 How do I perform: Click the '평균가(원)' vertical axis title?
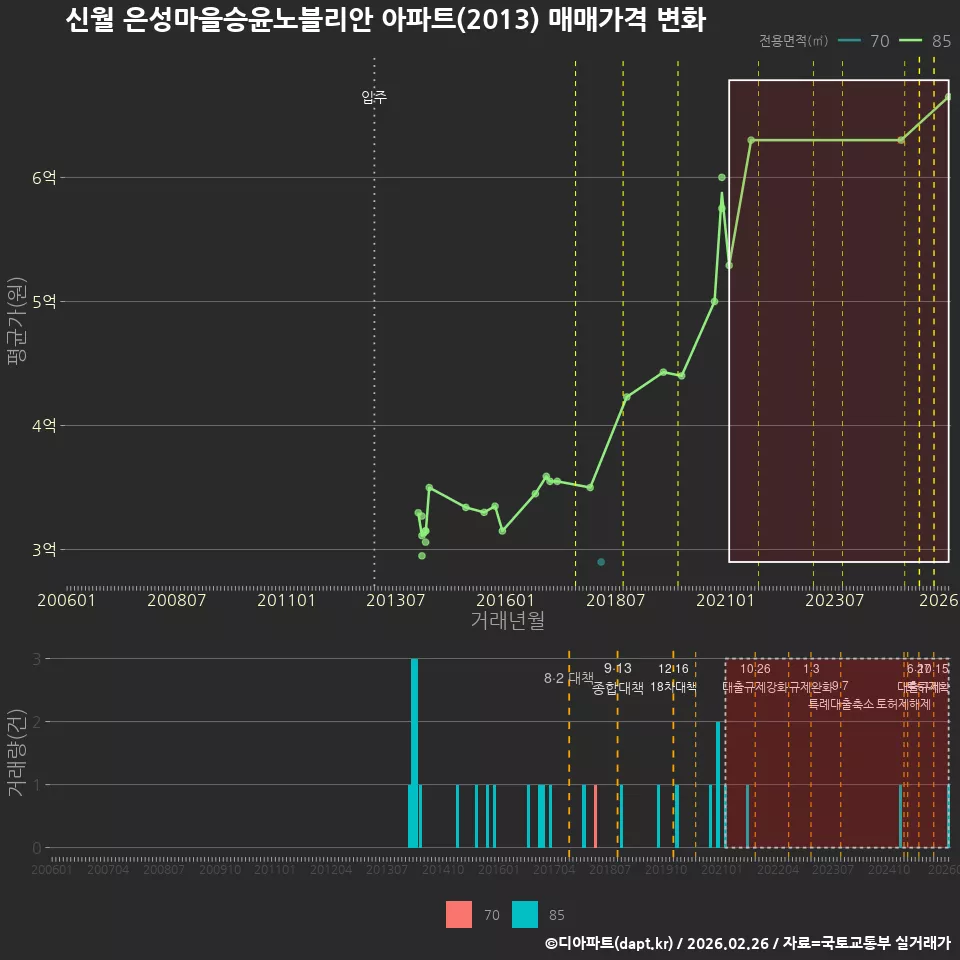17,321
